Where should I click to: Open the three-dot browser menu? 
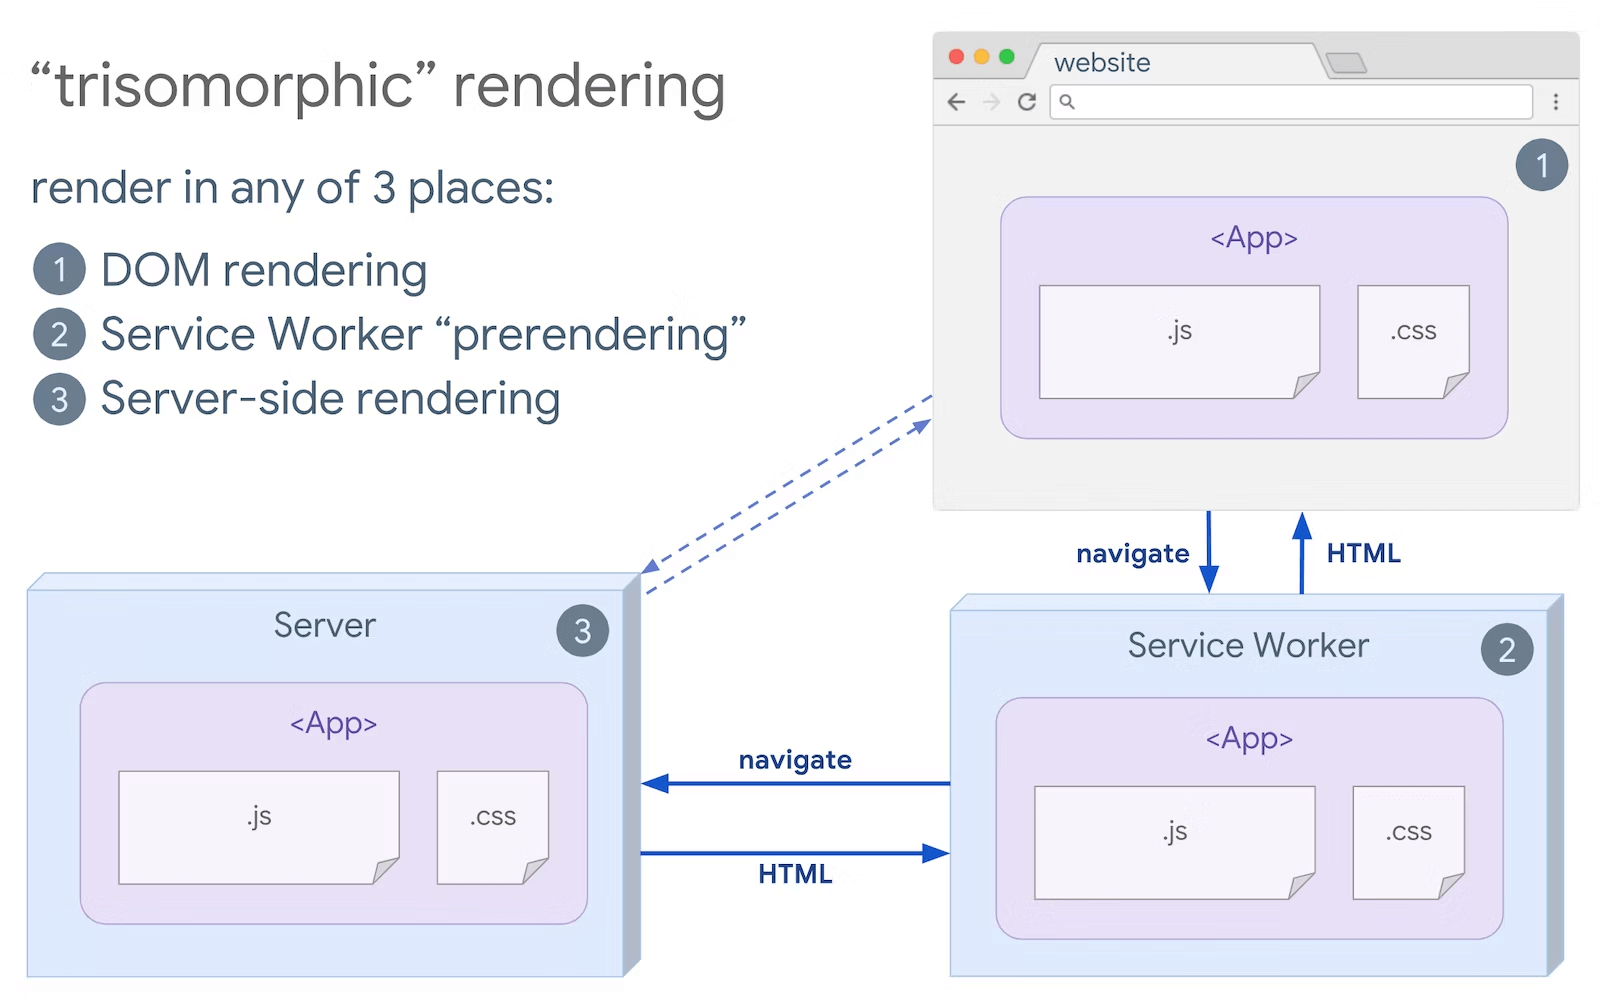pyautogui.click(x=1555, y=102)
